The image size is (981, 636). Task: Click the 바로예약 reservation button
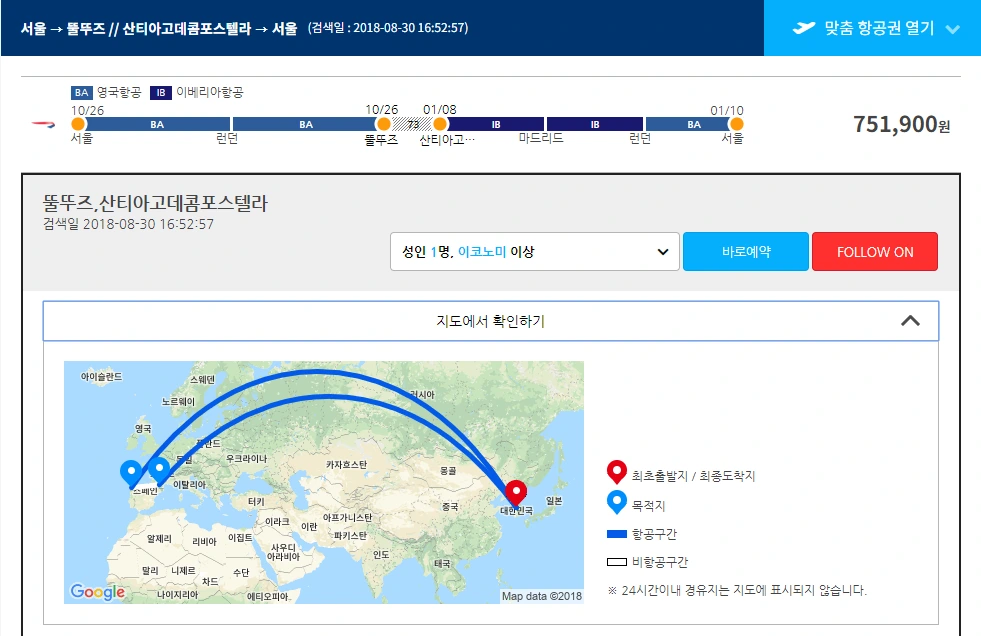pyautogui.click(x=745, y=252)
